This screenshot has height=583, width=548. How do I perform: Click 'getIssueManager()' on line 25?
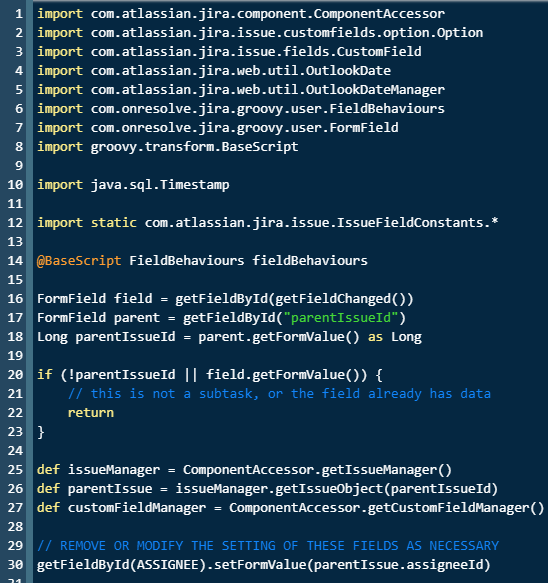click(x=386, y=470)
